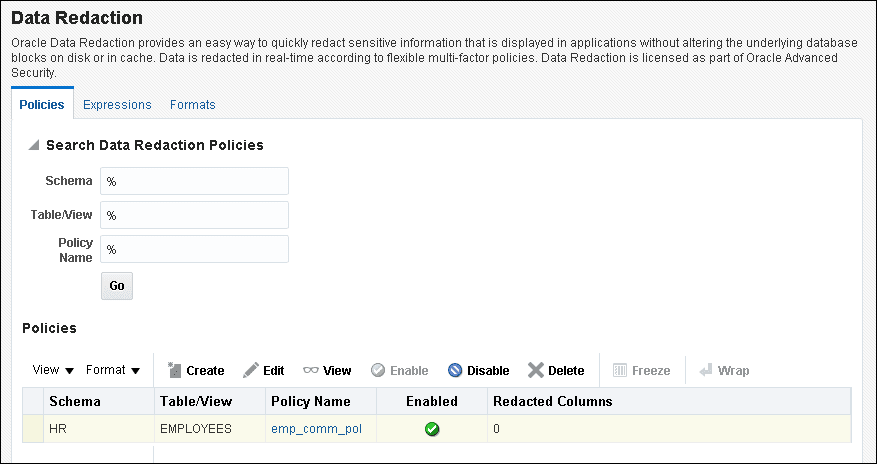The image size is (877, 464).
Task: Switch to the Formats tab
Action: click(192, 104)
